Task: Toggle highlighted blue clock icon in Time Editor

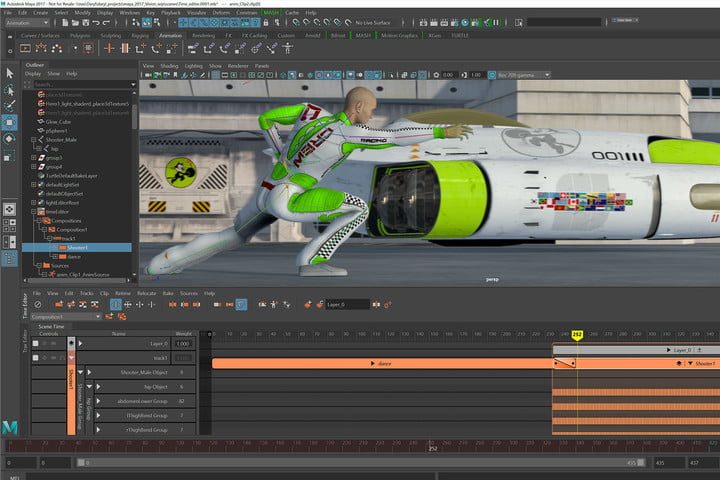Action: 241,305
